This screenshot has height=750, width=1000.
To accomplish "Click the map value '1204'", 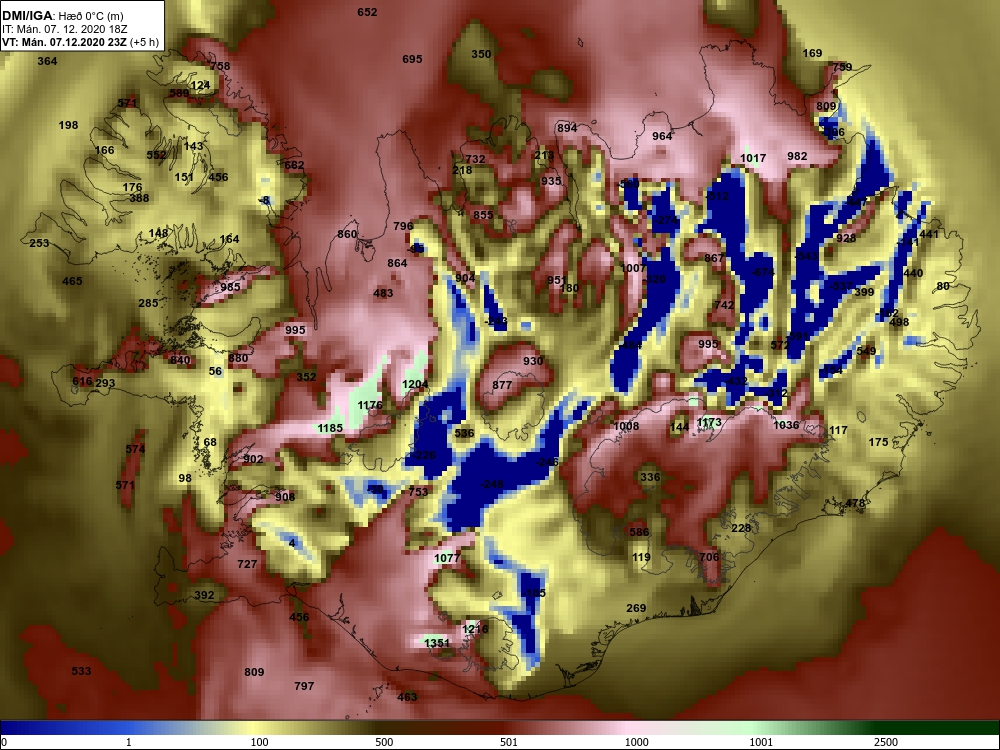I will [x=415, y=385].
